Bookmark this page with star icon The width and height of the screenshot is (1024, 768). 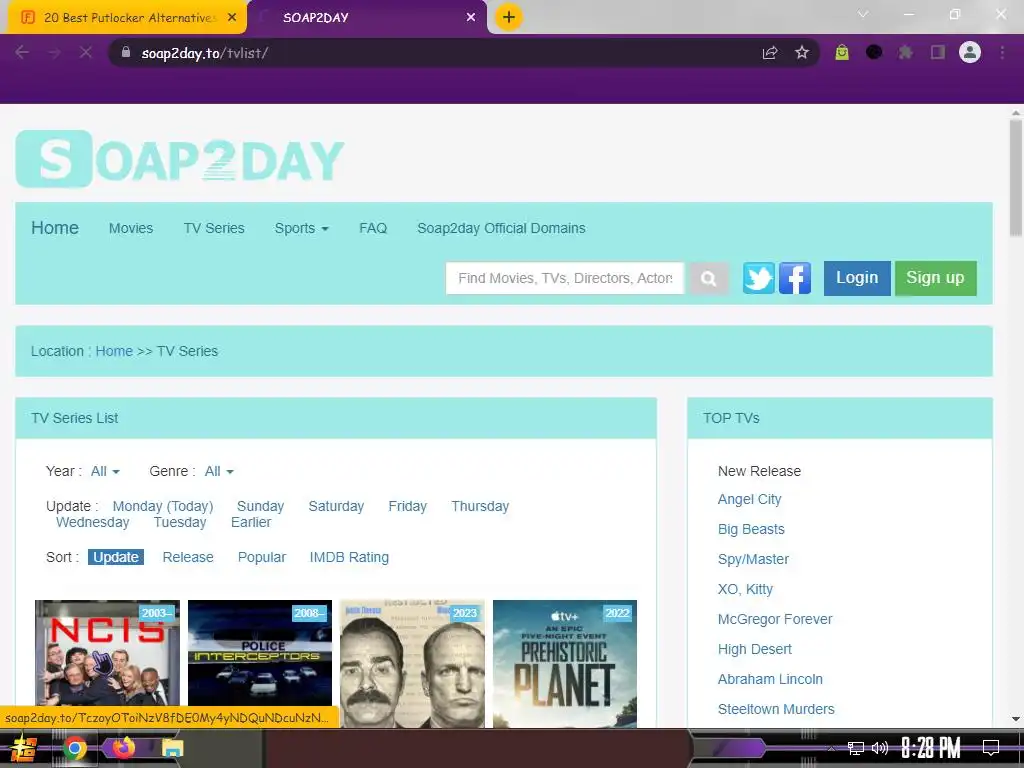pos(802,53)
